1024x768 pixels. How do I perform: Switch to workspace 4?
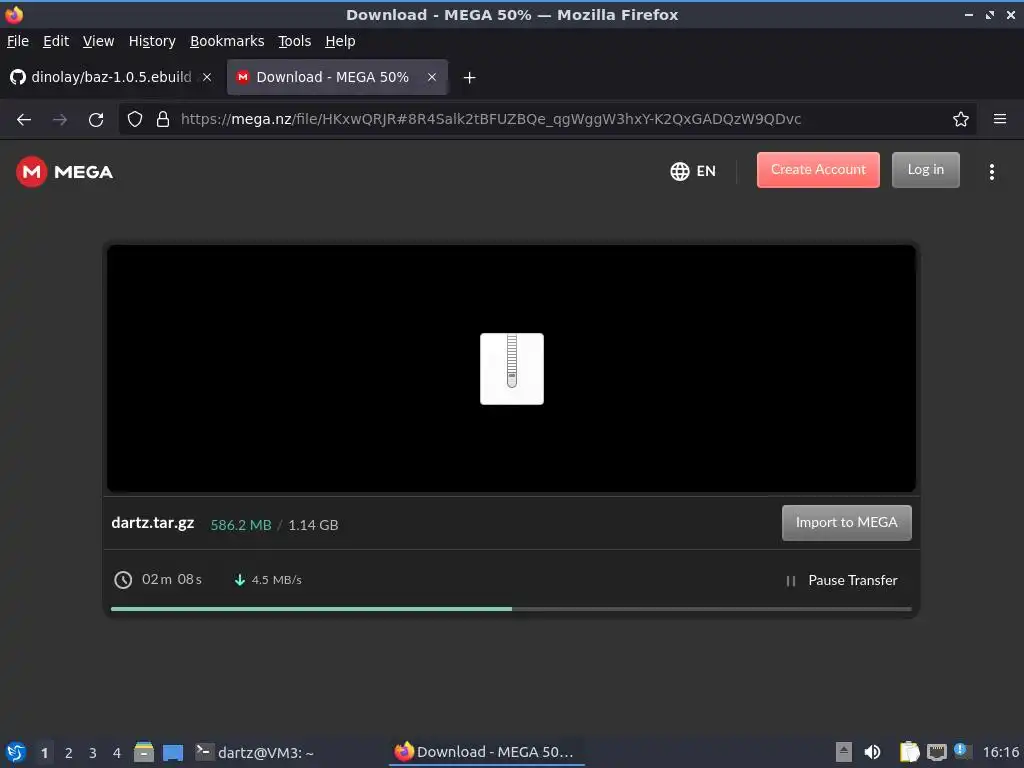[x=117, y=753]
